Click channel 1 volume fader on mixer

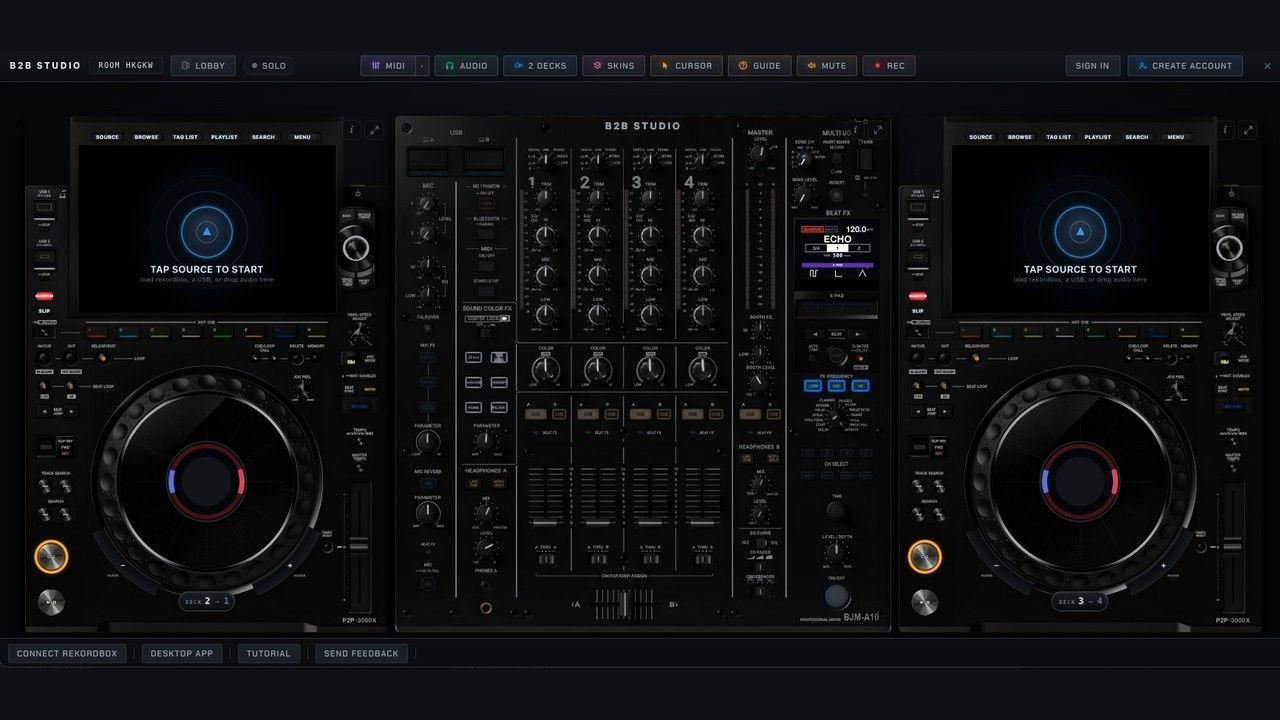[x=545, y=521]
